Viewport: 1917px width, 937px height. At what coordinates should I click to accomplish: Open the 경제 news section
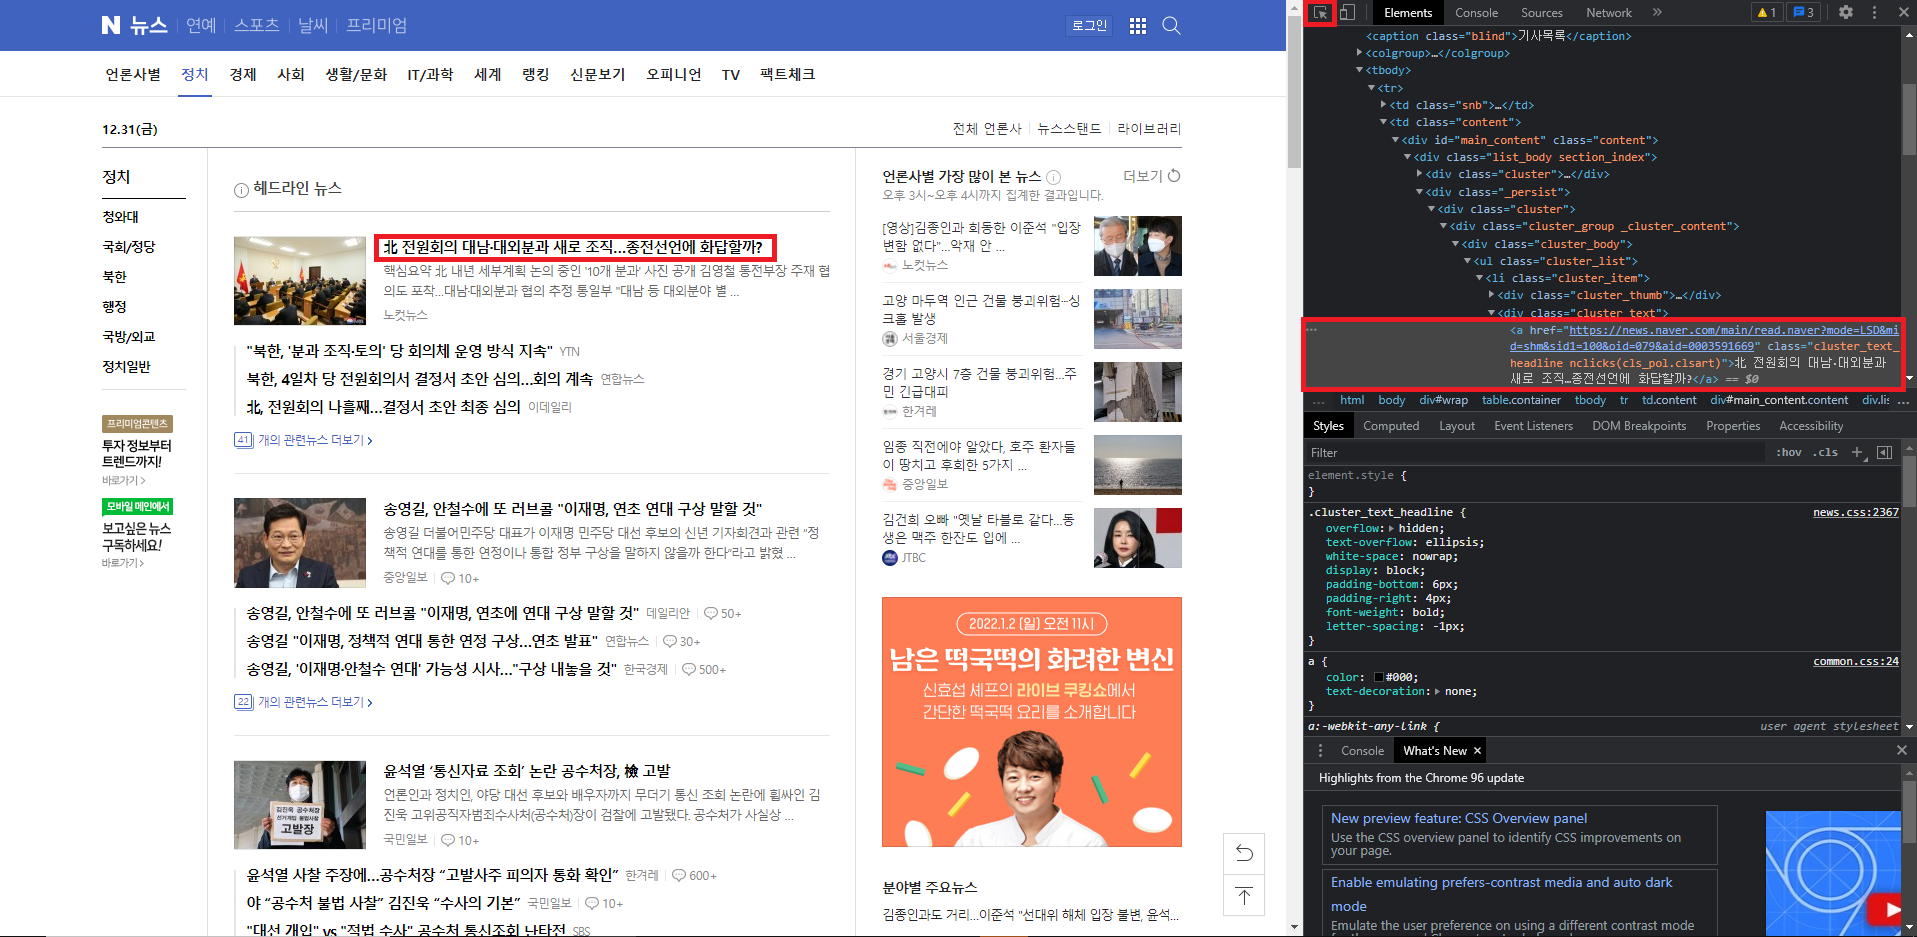[243, 74]
